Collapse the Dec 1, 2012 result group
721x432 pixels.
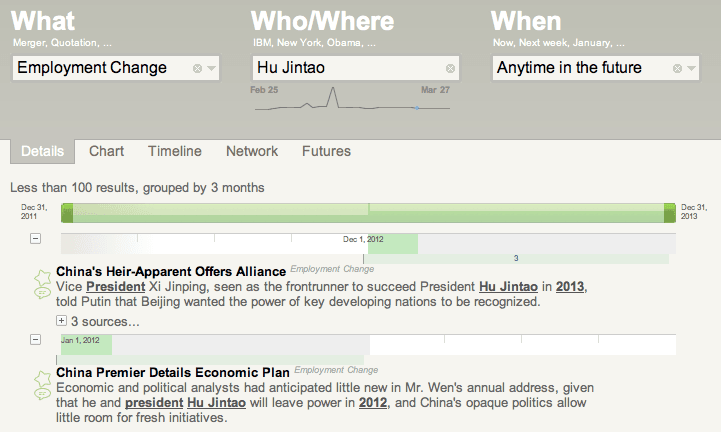click(x=35, y=238)
